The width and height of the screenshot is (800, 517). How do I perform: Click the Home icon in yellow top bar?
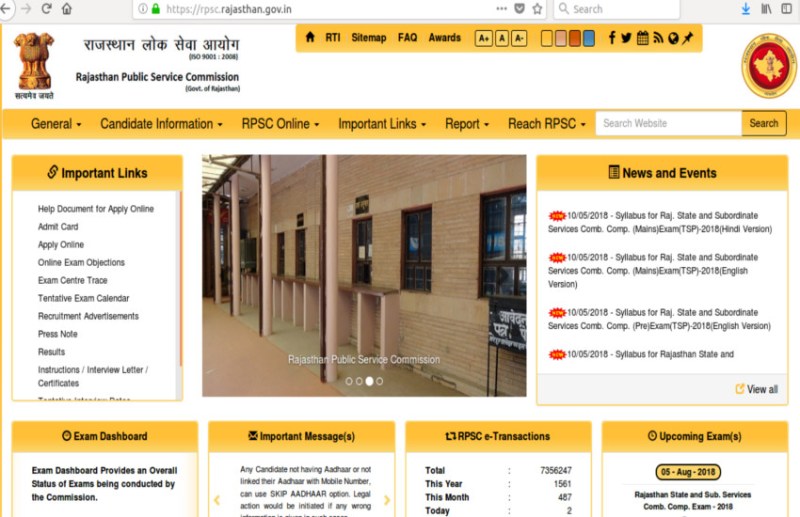point(310,37)
